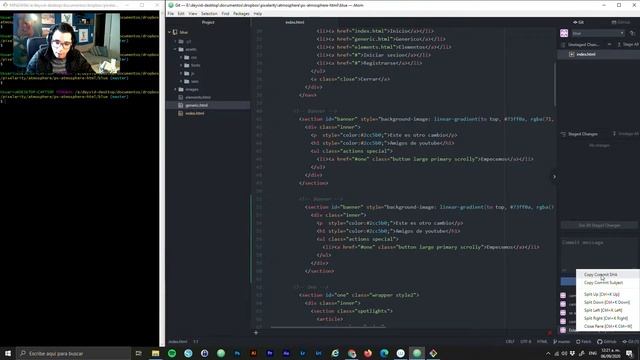The width and height of the screenshot is (640, 360).
Task: Choose Split Down from context menu
Action: (x=607, y=302)
